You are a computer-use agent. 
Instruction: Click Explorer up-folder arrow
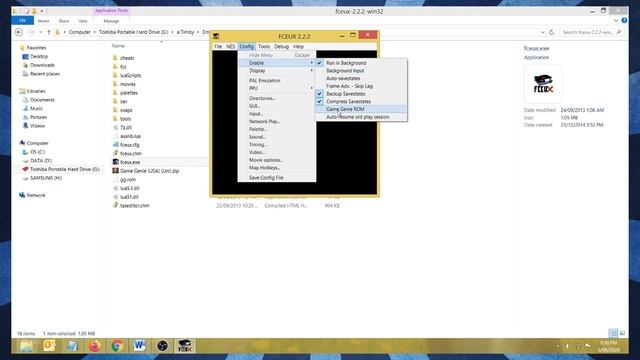click(49, 32)
